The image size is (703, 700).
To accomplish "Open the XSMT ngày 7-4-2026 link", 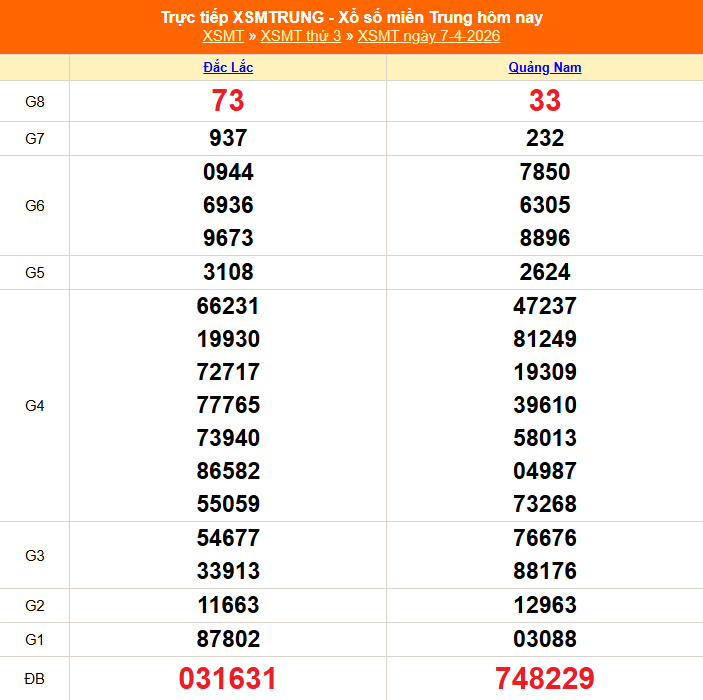I will coord(429,36).
